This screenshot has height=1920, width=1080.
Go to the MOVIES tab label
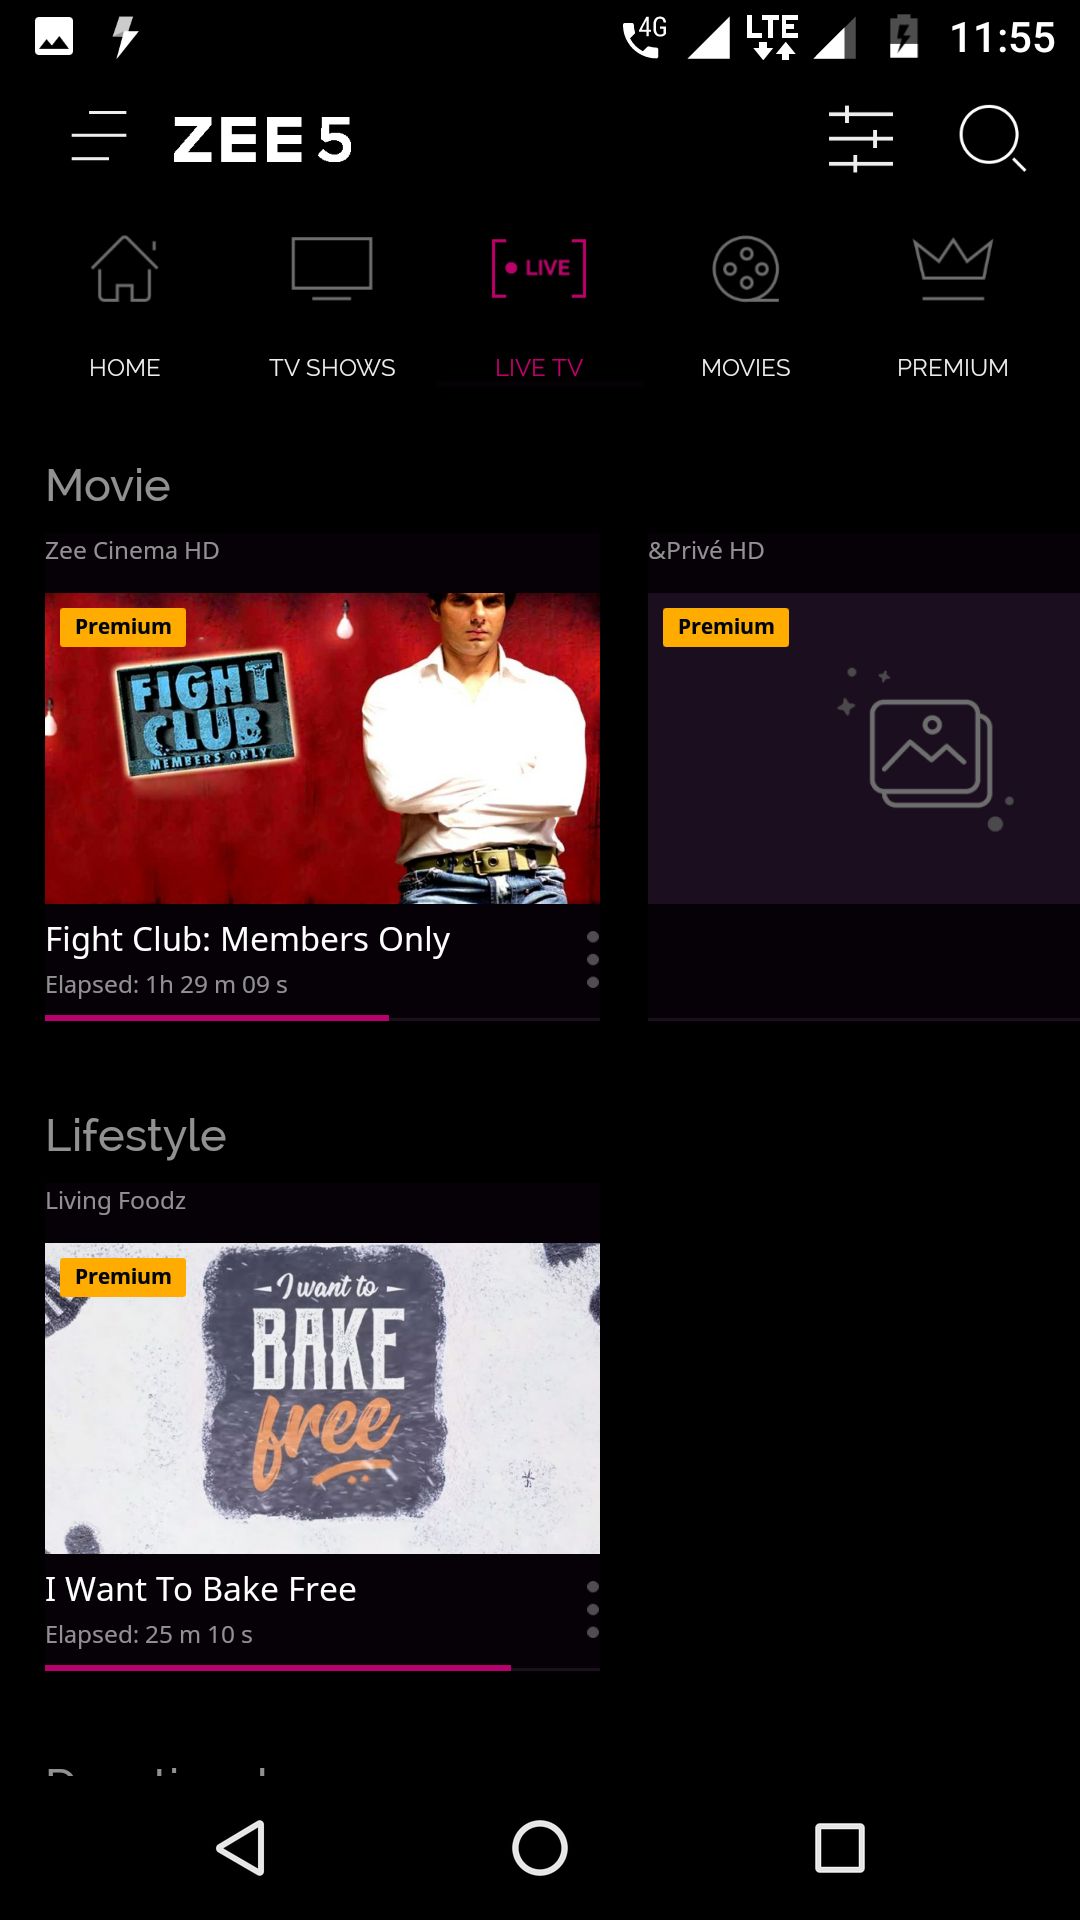[x=745, y=367]
